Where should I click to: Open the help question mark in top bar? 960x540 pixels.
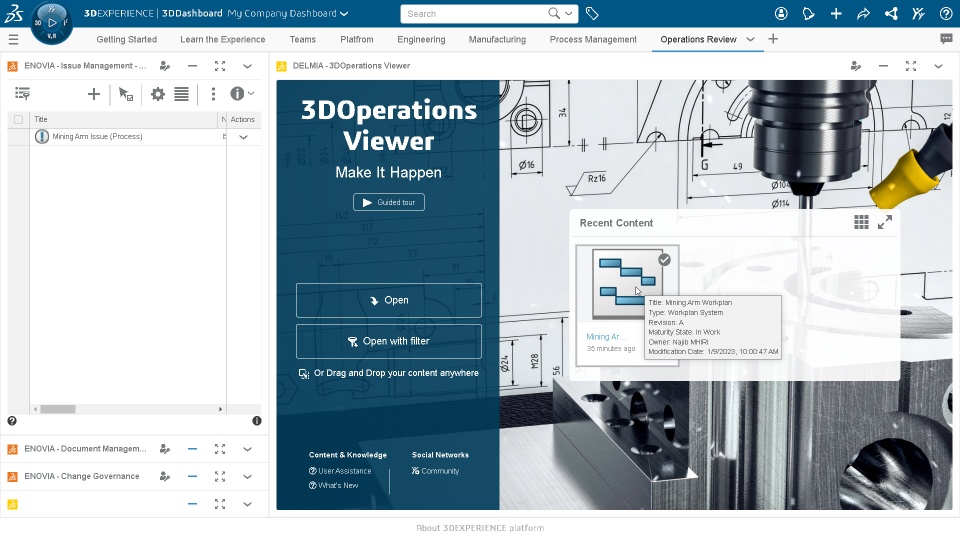point(946,13)
